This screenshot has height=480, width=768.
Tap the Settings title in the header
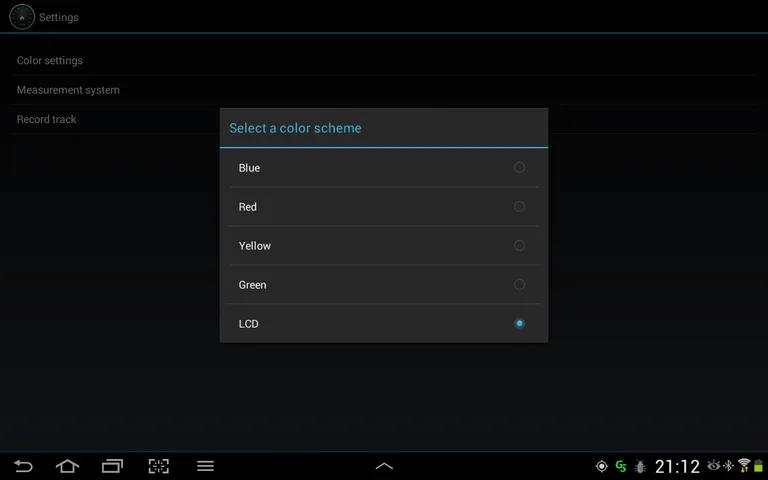point(59,17)
